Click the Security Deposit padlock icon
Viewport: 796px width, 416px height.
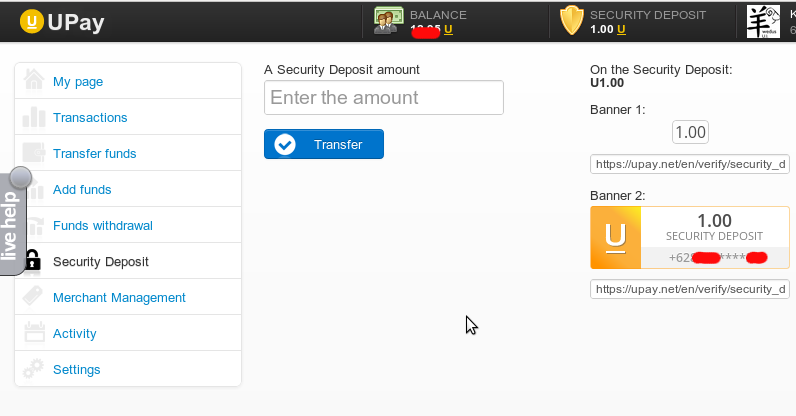tap(34, 261)
